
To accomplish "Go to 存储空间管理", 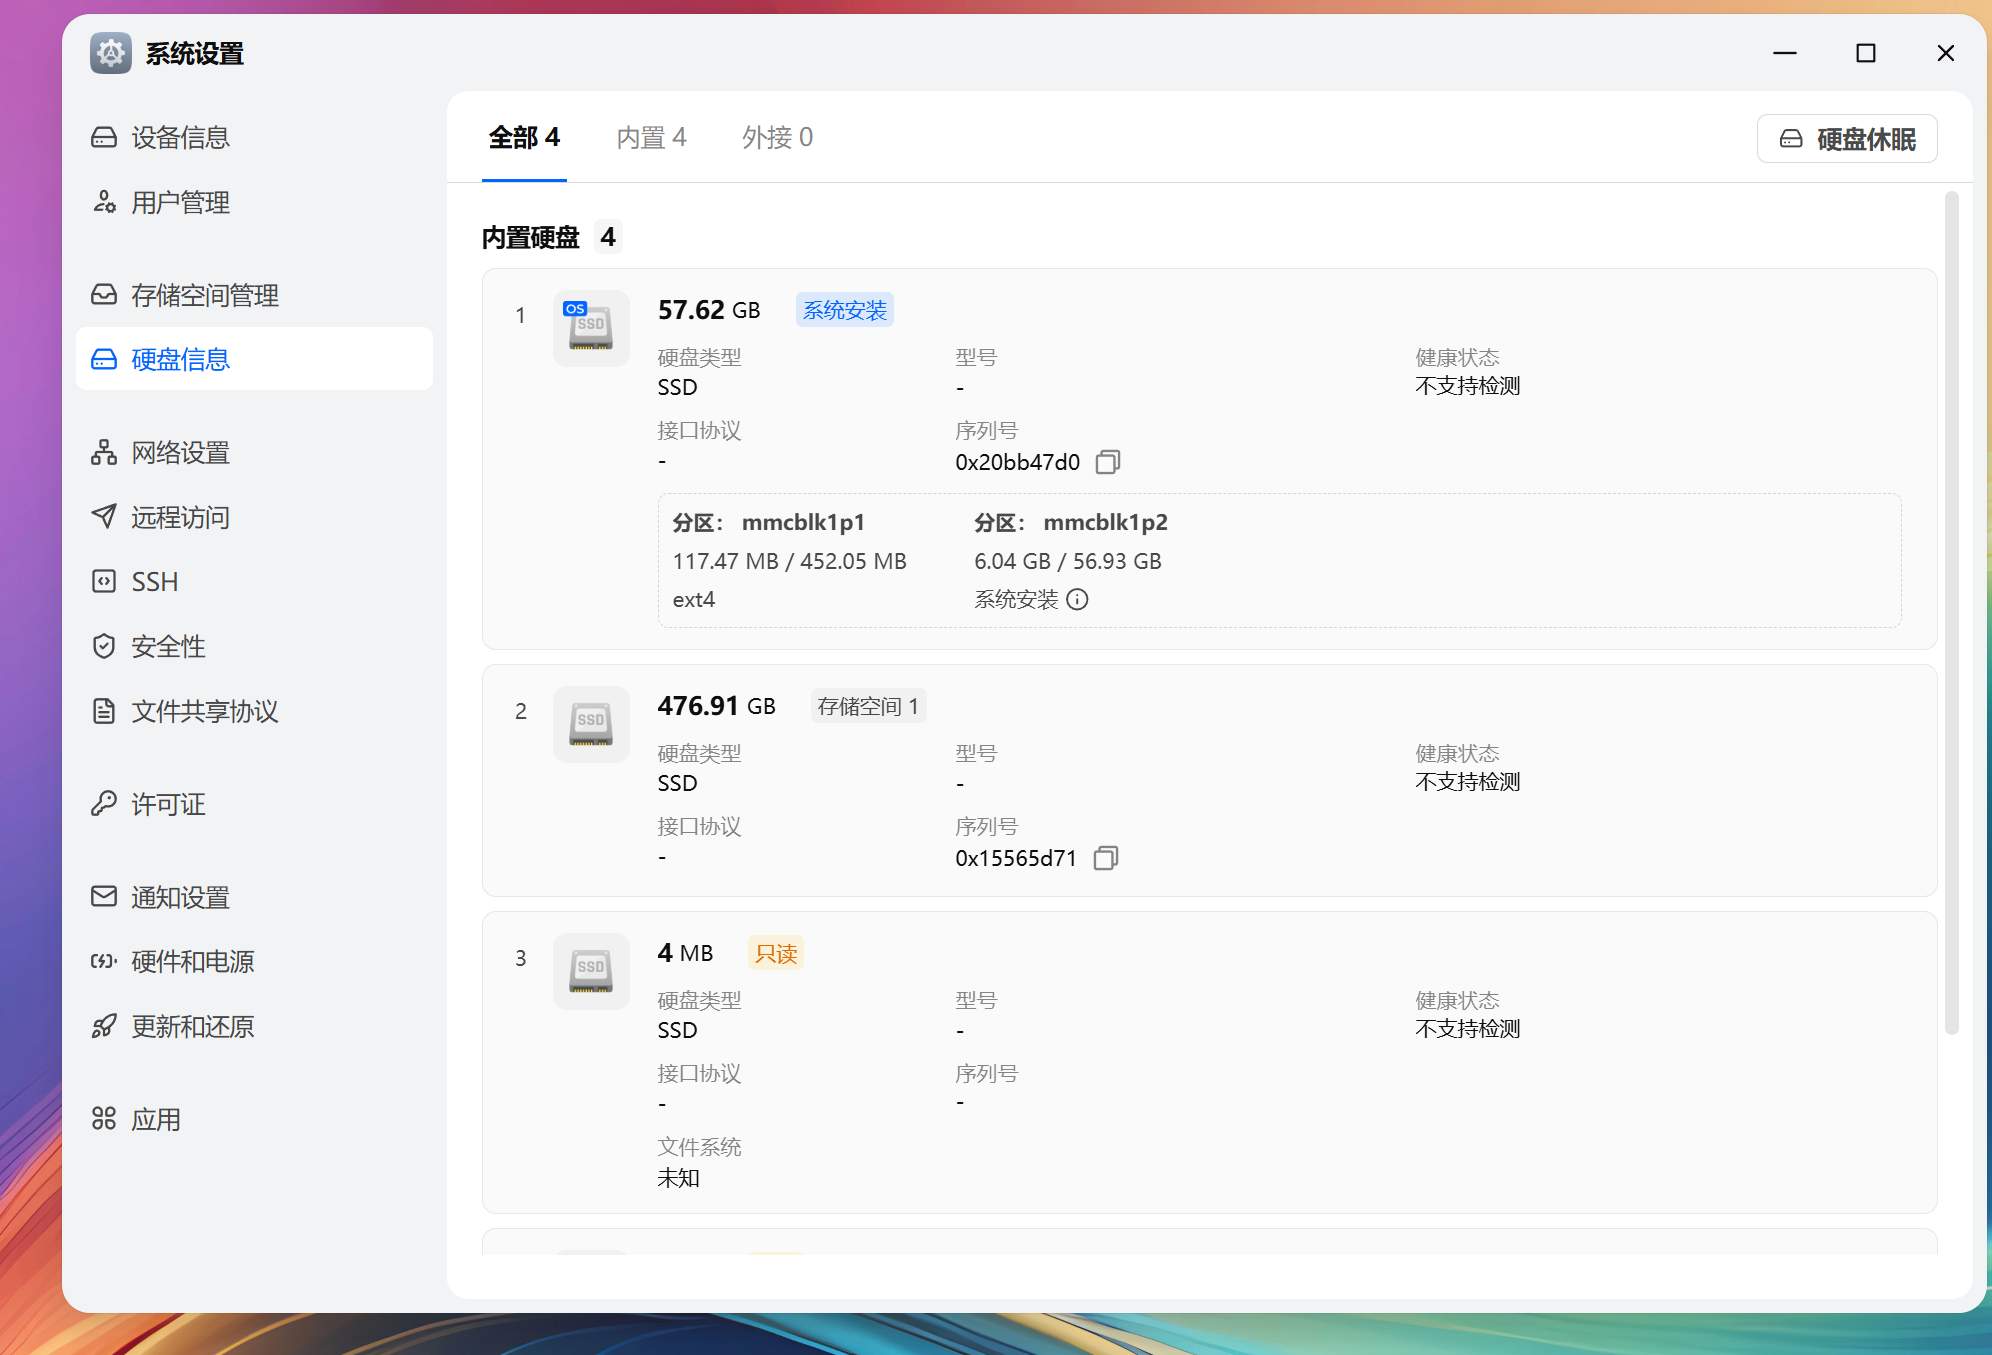I will click(x=204, y=295).
